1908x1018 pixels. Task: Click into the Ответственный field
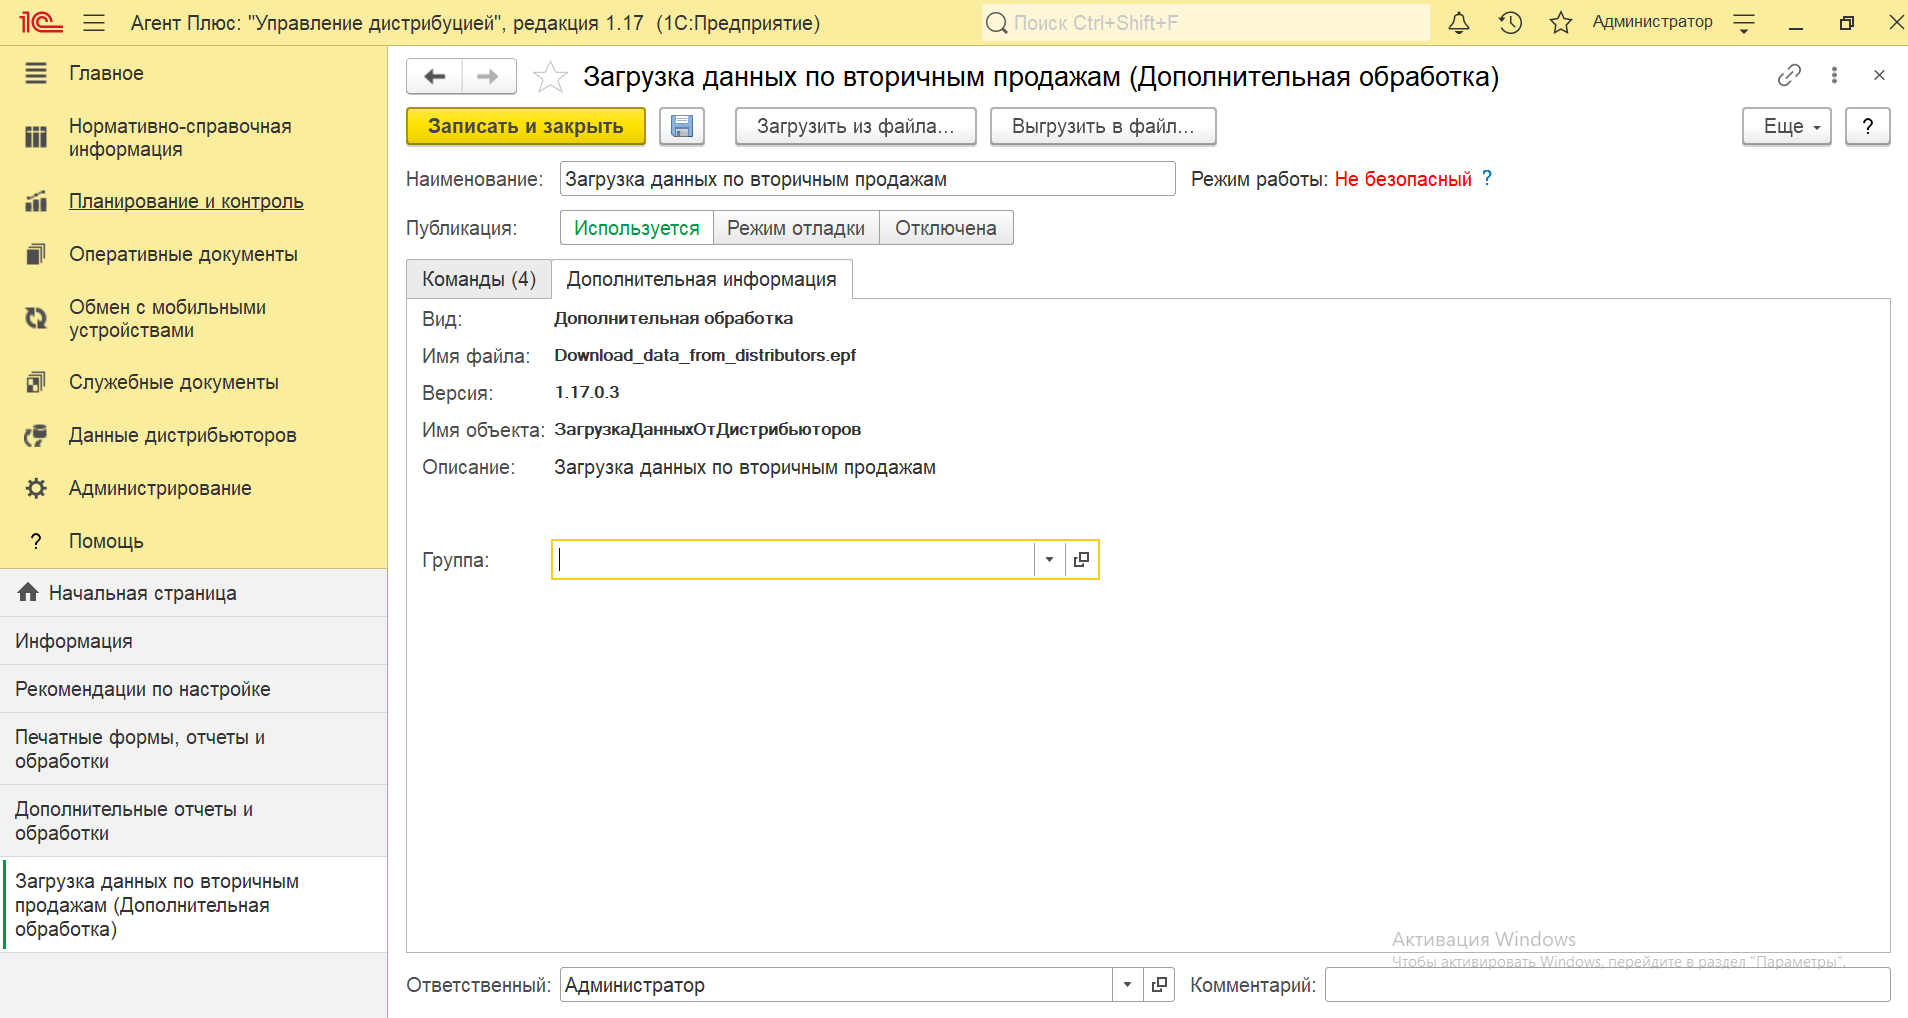click(x=837, y=985)
